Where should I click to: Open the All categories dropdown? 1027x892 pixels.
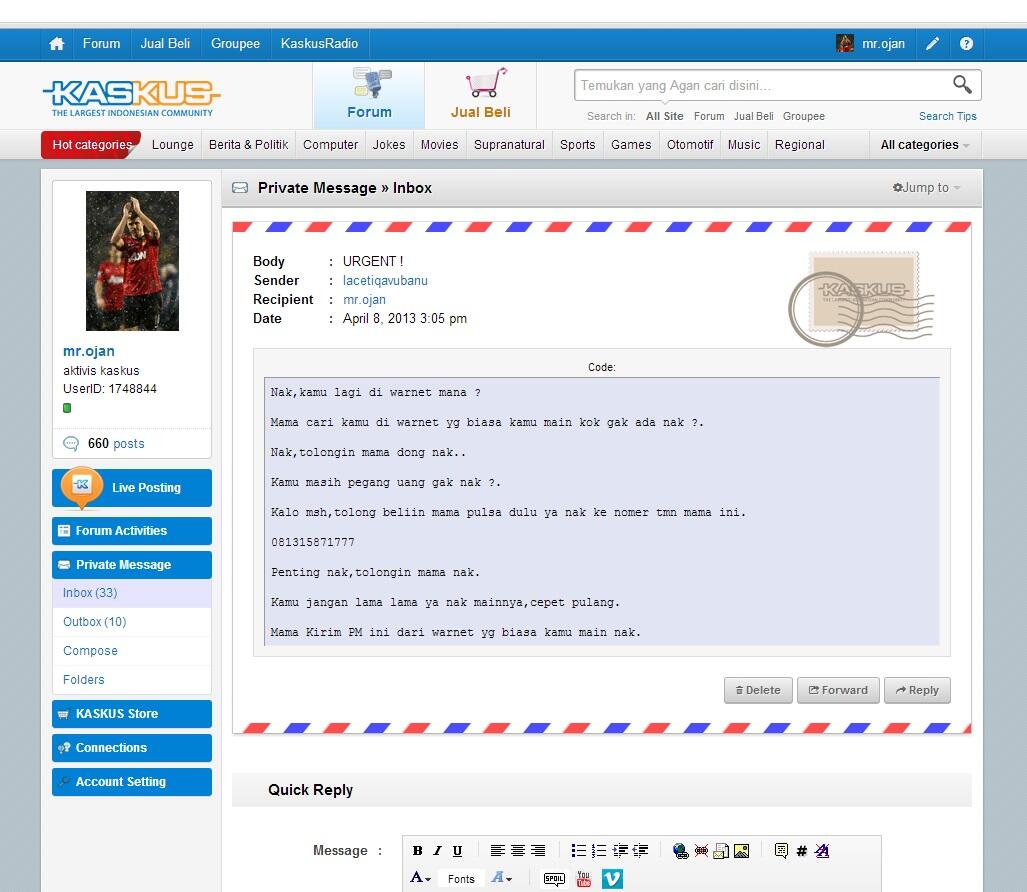point(919,144)
